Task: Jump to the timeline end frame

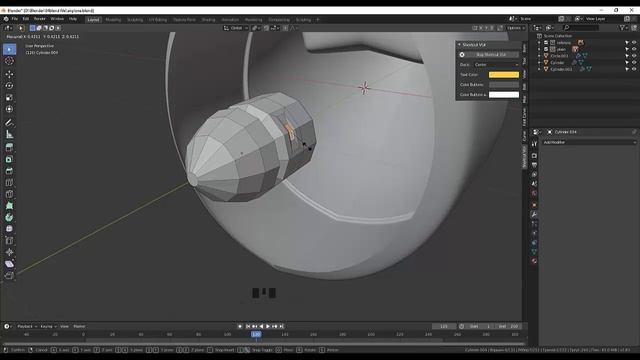Action: coord(281,327)
